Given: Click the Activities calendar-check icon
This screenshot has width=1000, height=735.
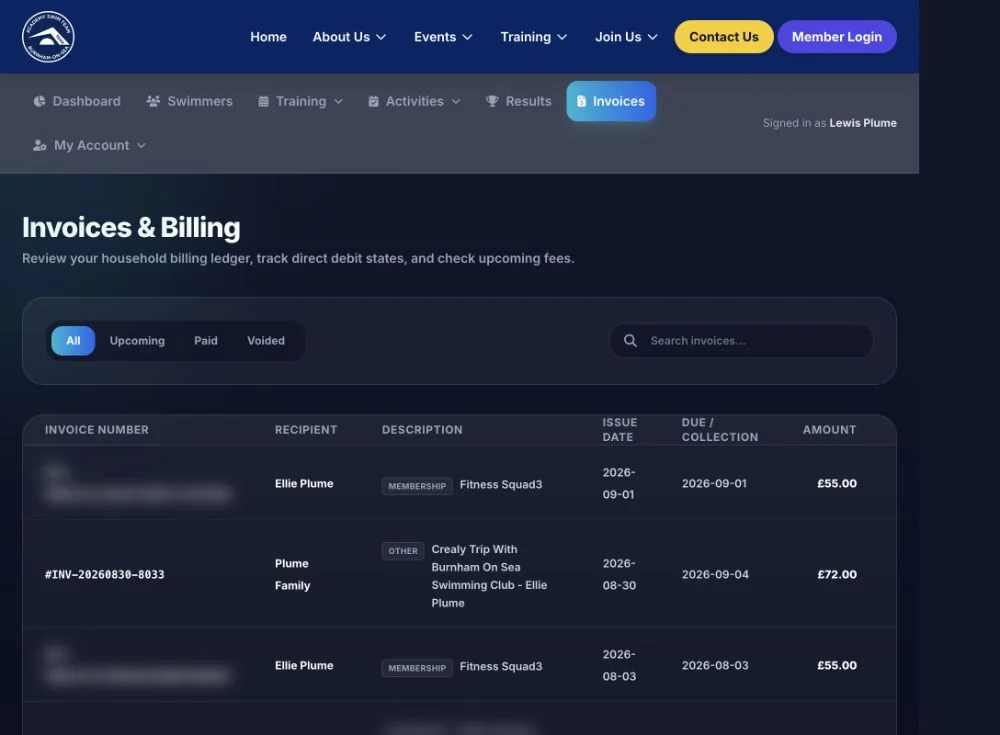Looking at the screenshot, I should click(x=374, y=101).
